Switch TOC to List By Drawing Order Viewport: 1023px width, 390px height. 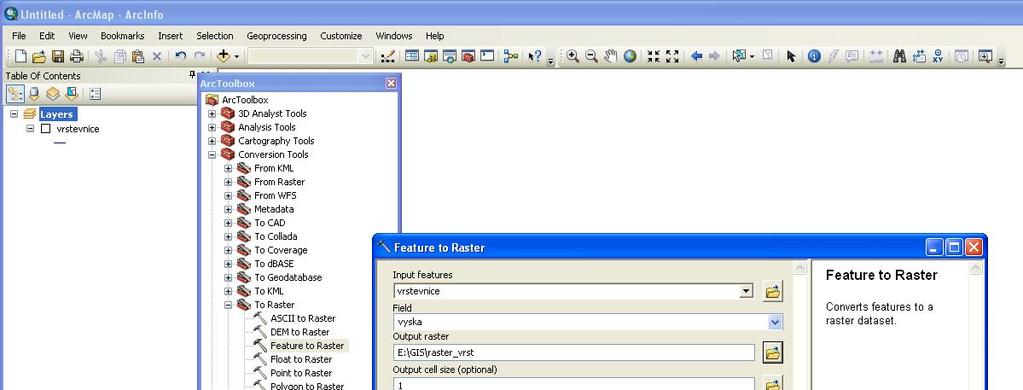click(15, 94)
